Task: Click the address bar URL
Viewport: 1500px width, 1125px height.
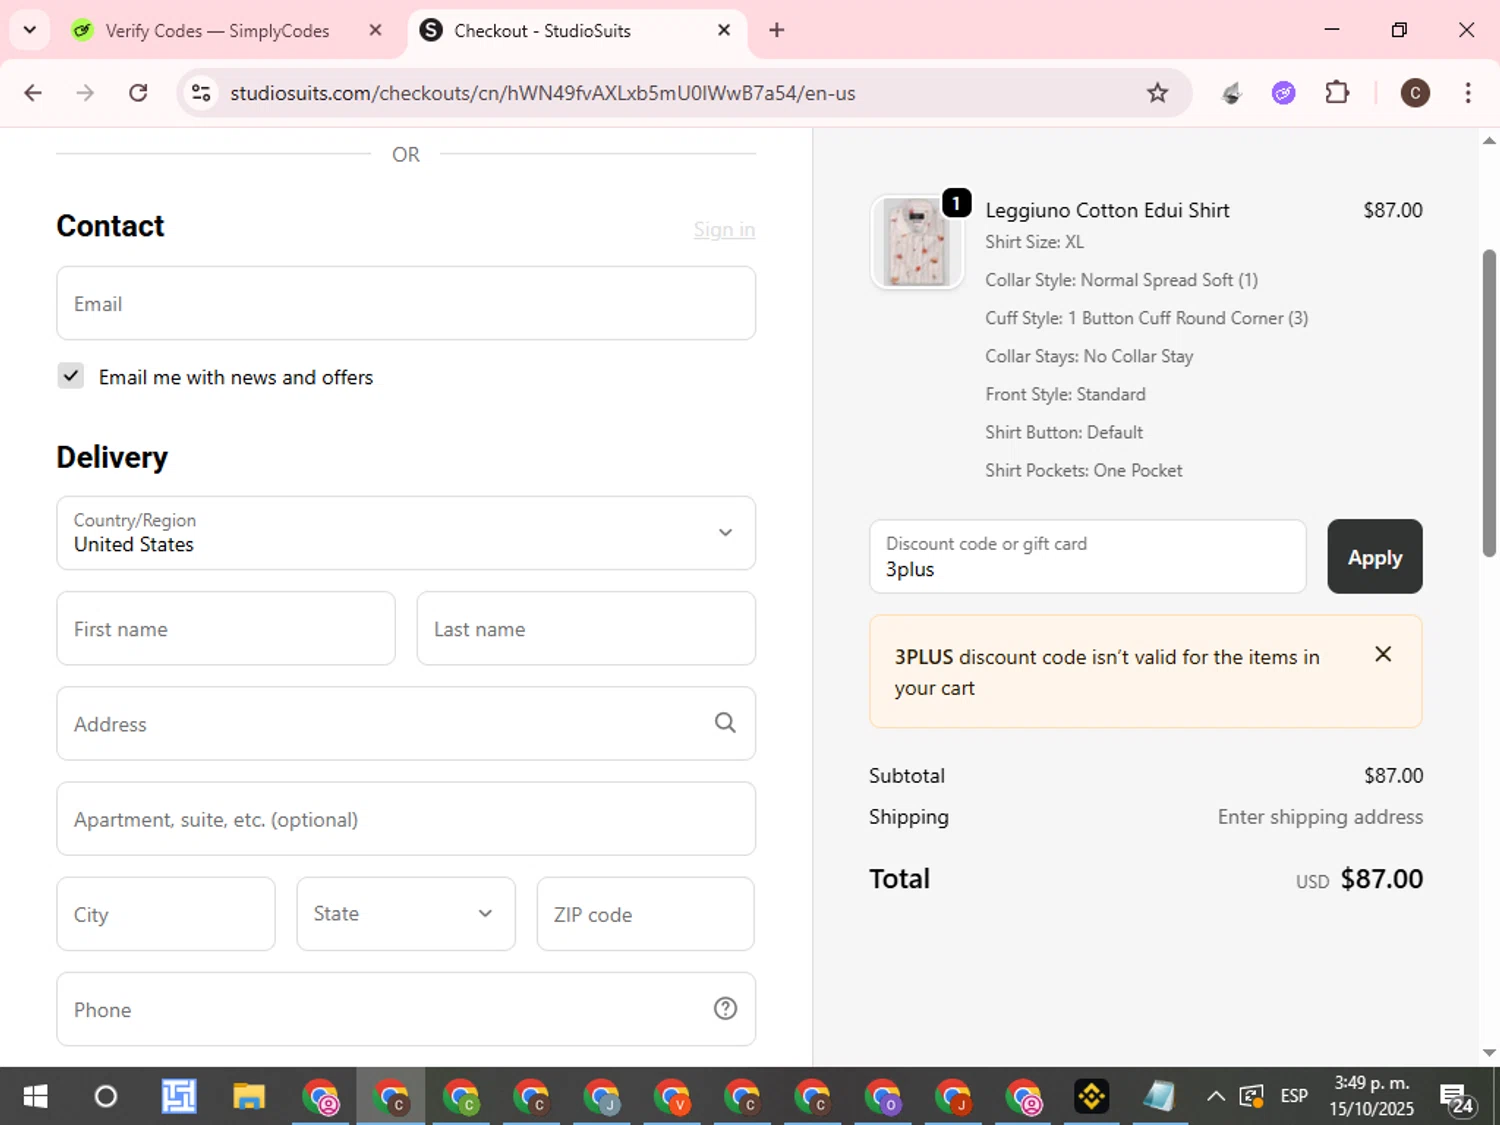Action: point(543,93)
